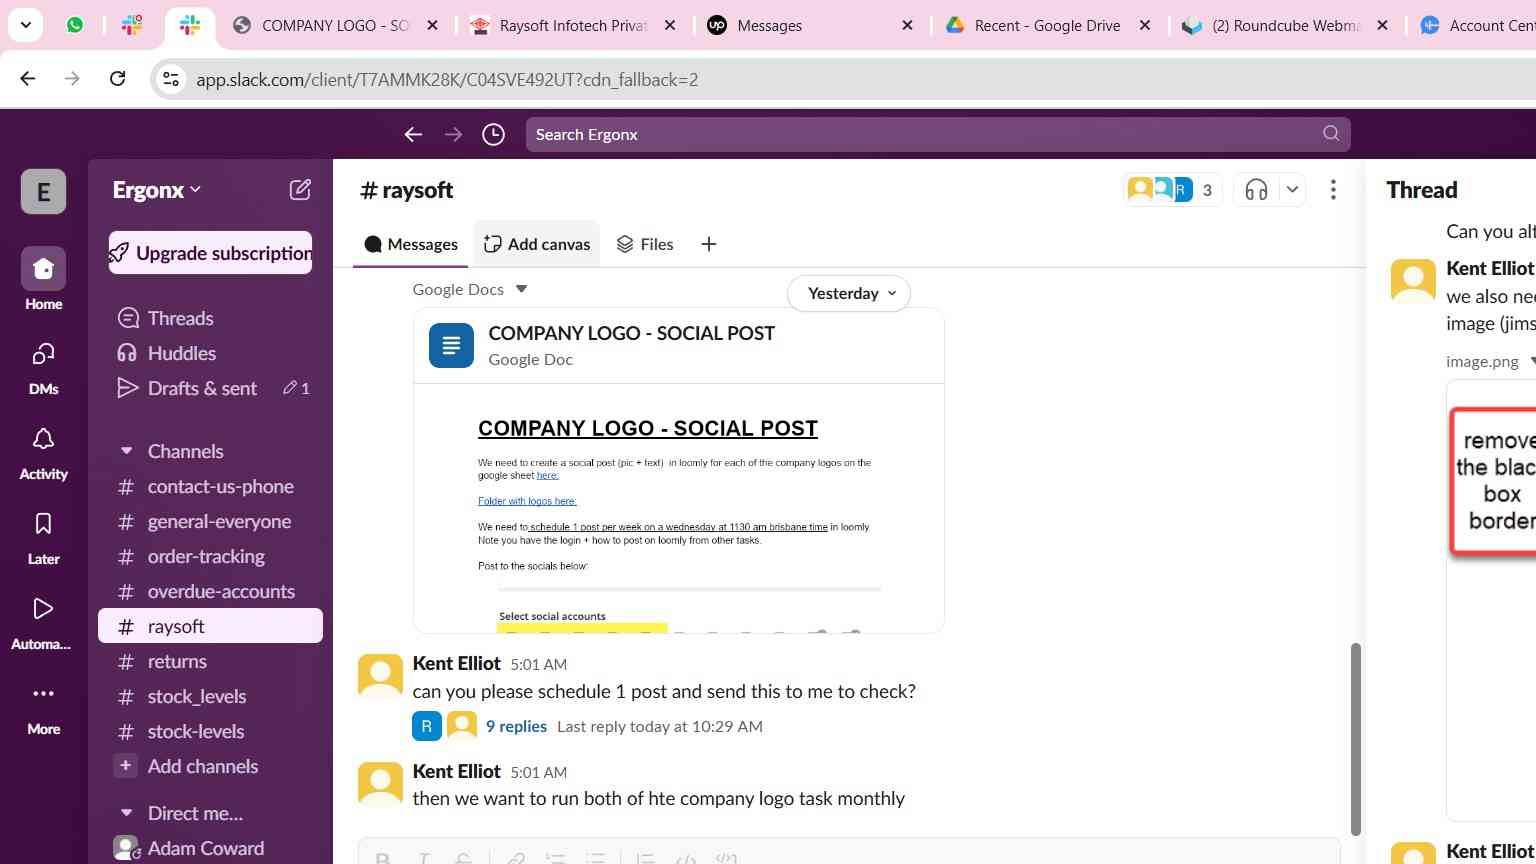Open Threads in the sidebar
The width and height of the screenshot is (1536, 864).
211,318
